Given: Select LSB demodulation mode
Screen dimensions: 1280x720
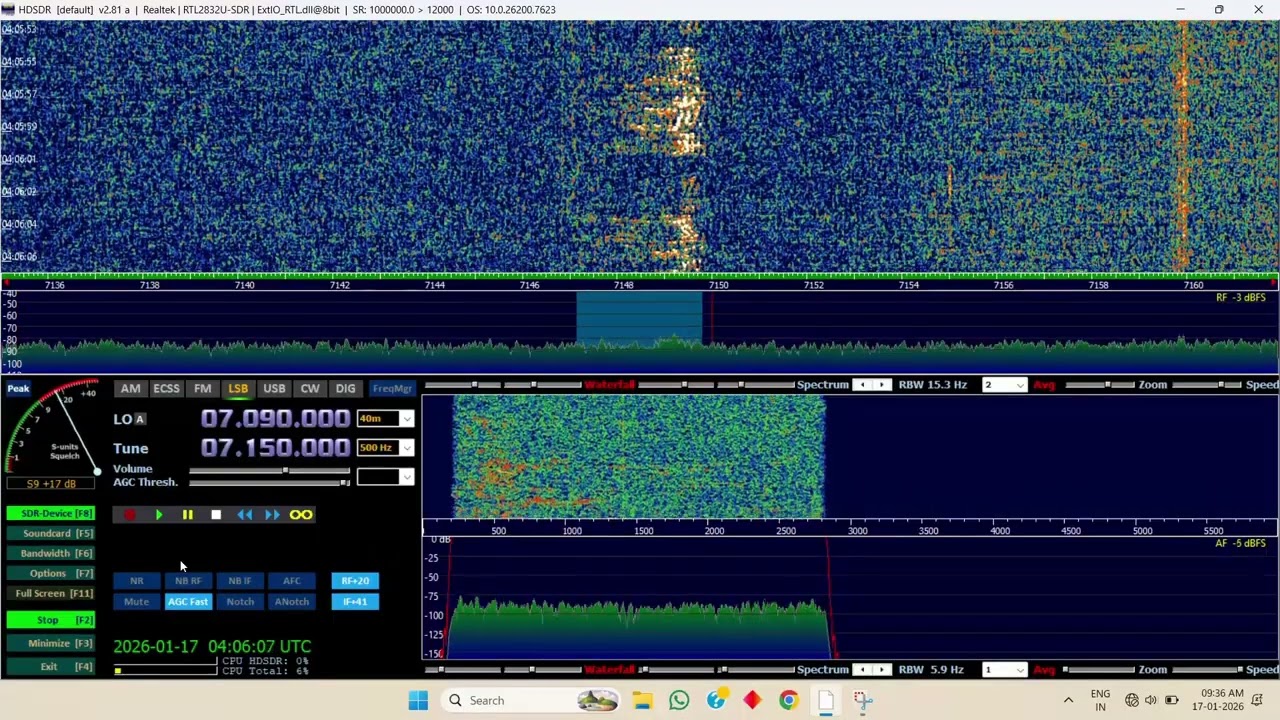Looking at the screenshot, I should tap(238, 389).
